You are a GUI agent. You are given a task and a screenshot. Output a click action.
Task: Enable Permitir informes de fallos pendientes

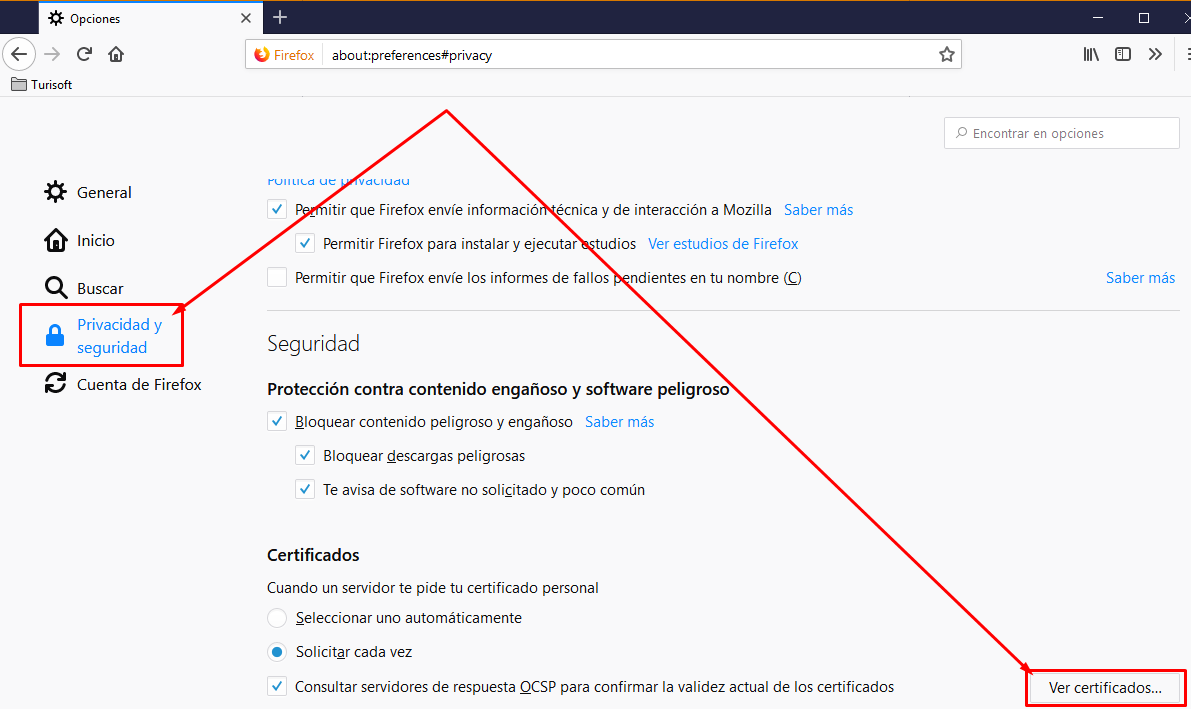tap(277, 277)
